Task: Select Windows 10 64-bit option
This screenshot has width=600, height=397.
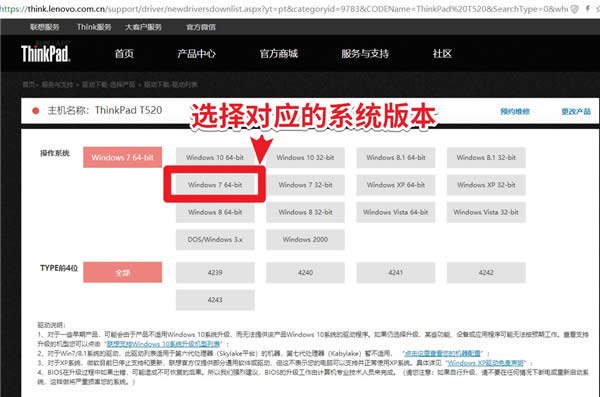Action: coord(215,157)
